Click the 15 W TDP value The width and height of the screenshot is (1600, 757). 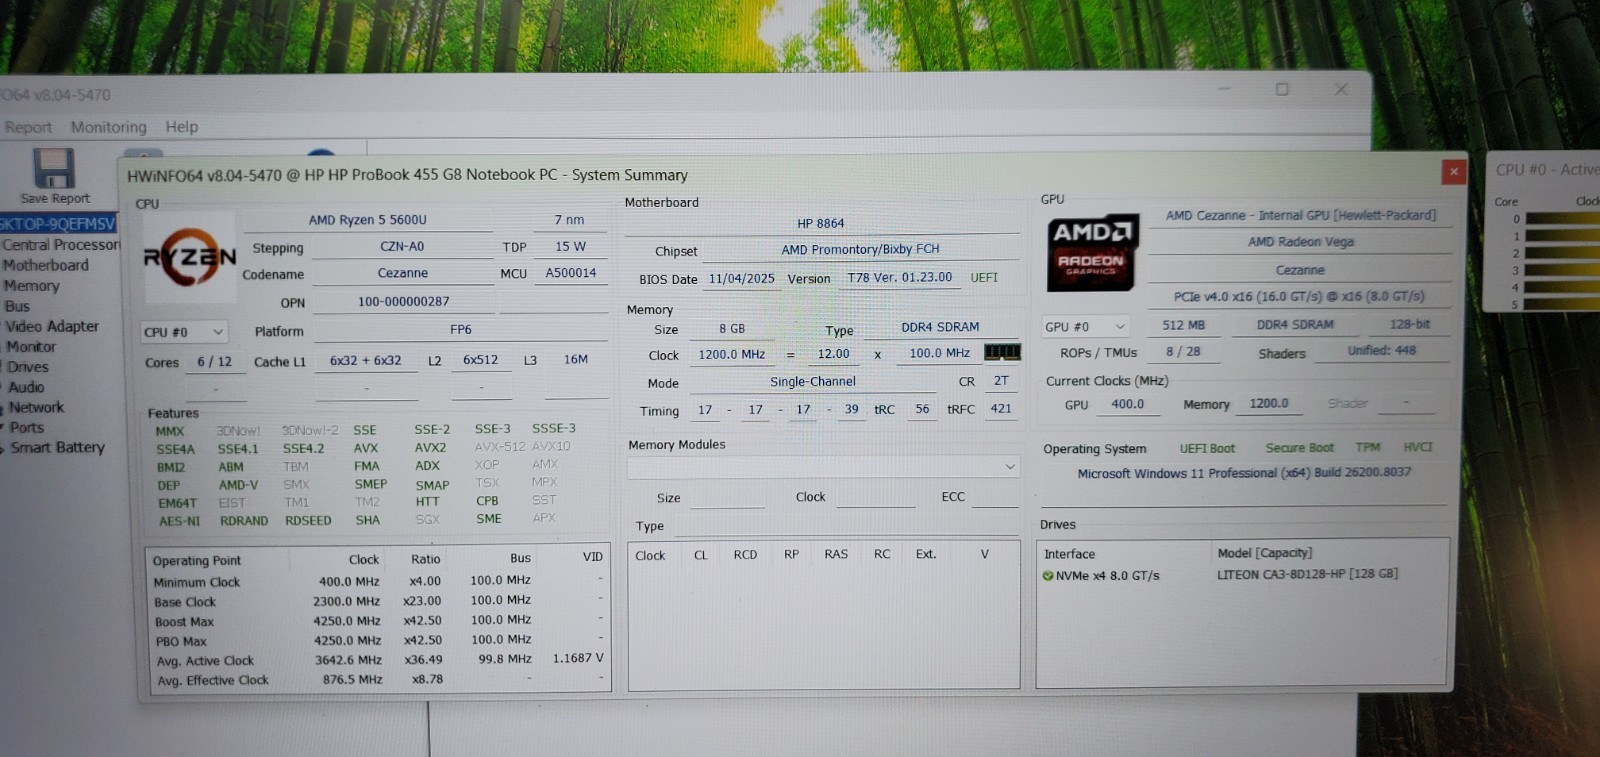pyautogui.click(x=571, y=246)
